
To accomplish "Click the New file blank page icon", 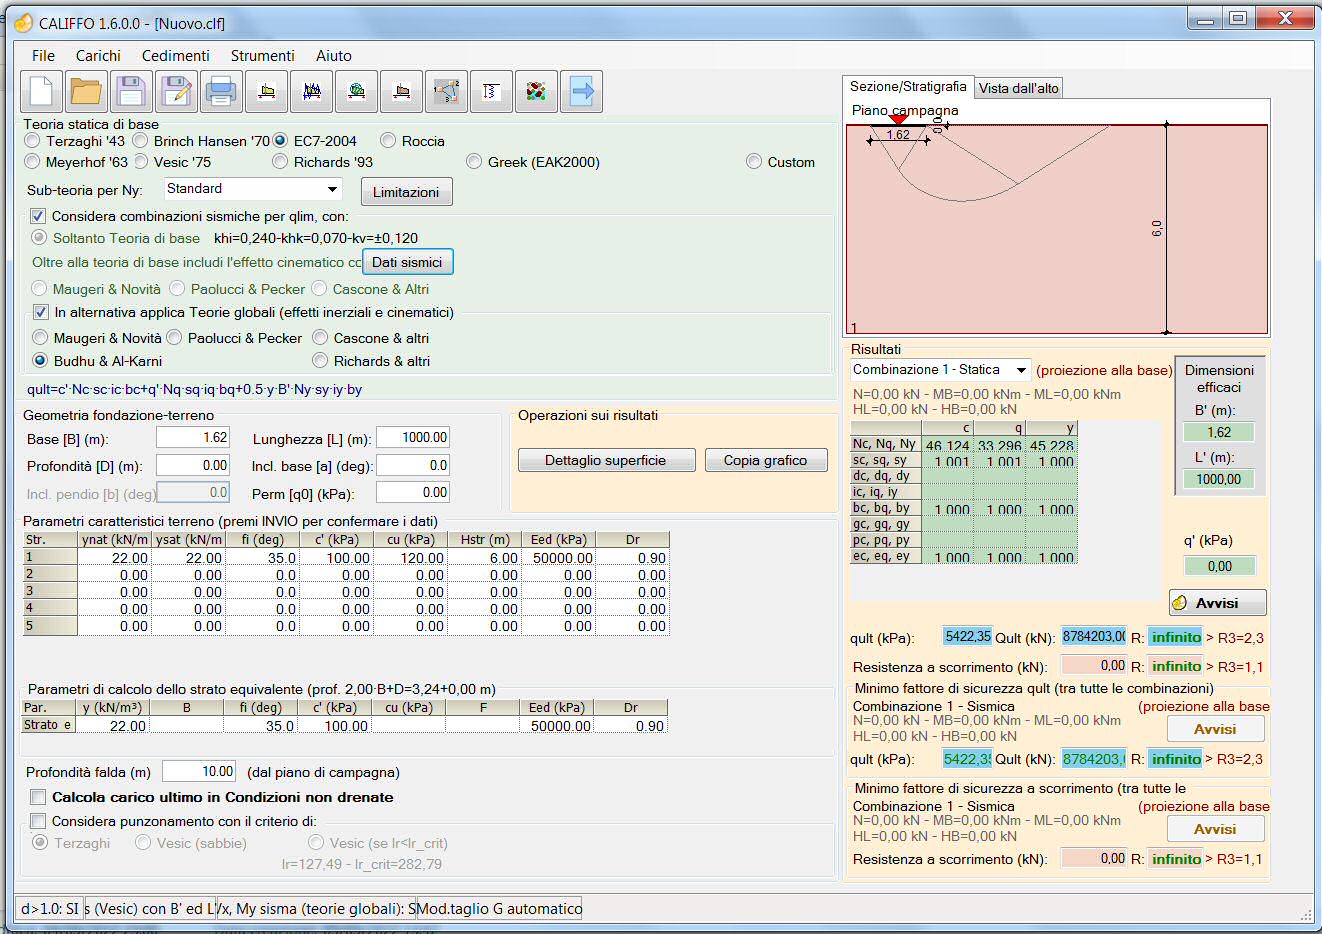I will pos(41,92).
